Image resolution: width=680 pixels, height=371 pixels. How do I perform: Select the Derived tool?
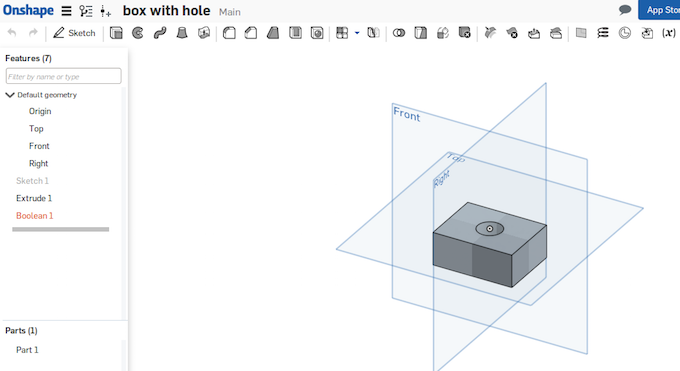[x=647, y=33]
